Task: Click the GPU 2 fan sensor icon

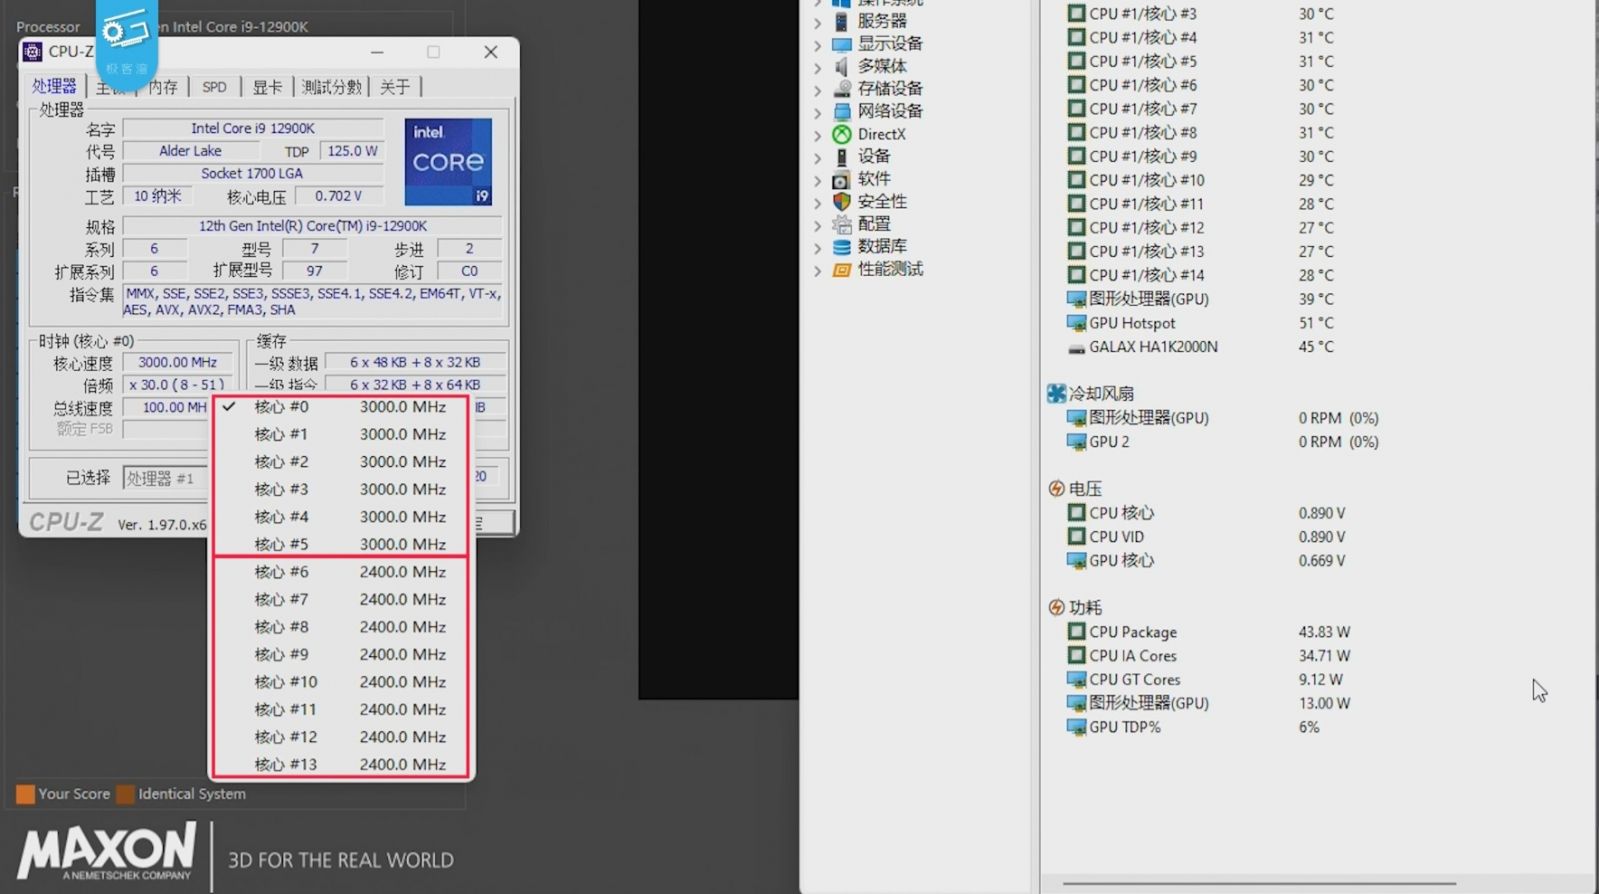Action: coord(1076,442)
